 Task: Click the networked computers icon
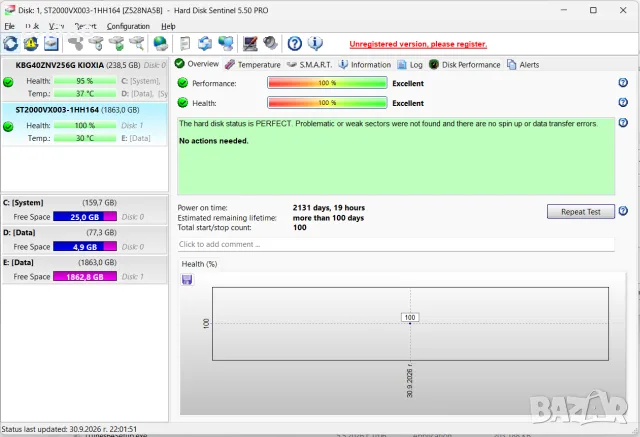tap(226, 43)
